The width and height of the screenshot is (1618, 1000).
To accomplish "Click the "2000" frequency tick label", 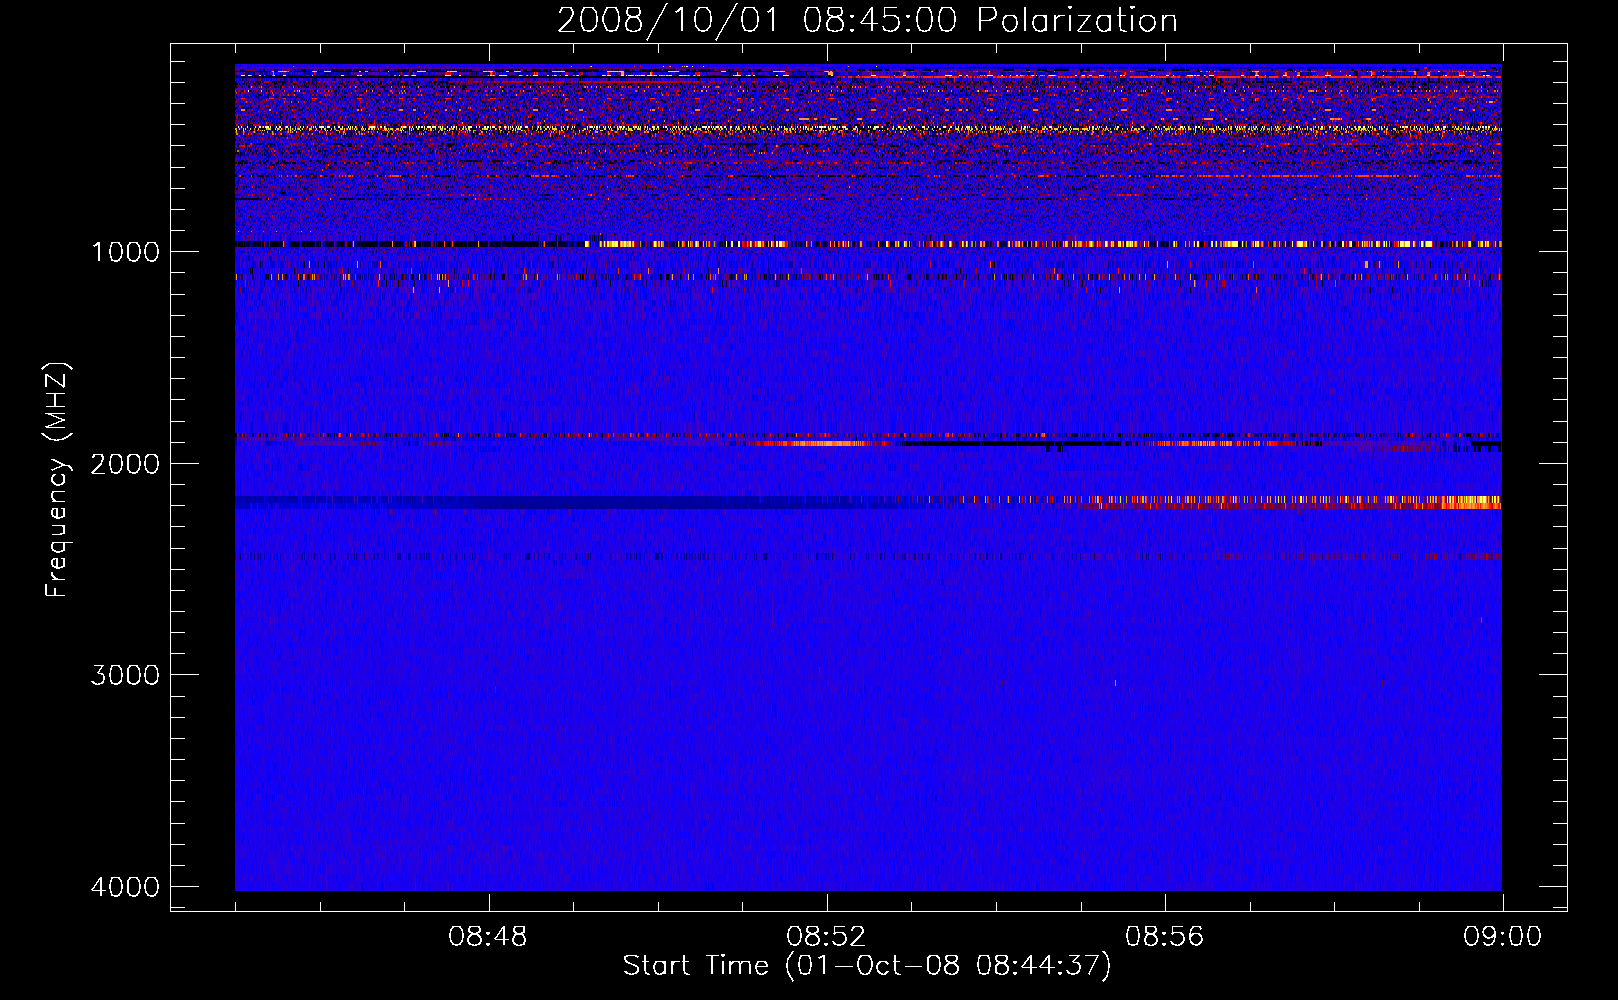I will (125, 464).
